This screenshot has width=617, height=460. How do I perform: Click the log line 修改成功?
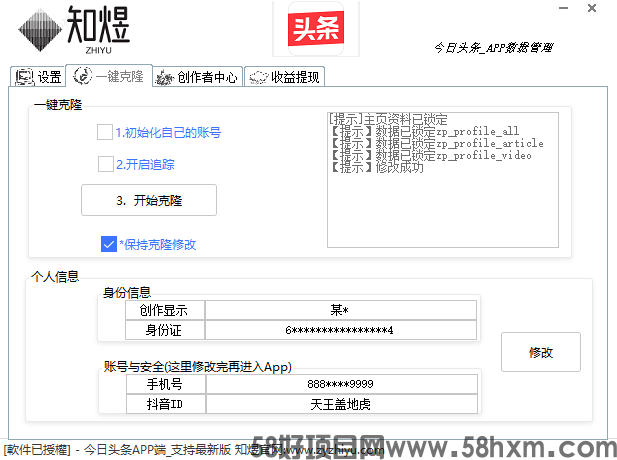point(377,167)
